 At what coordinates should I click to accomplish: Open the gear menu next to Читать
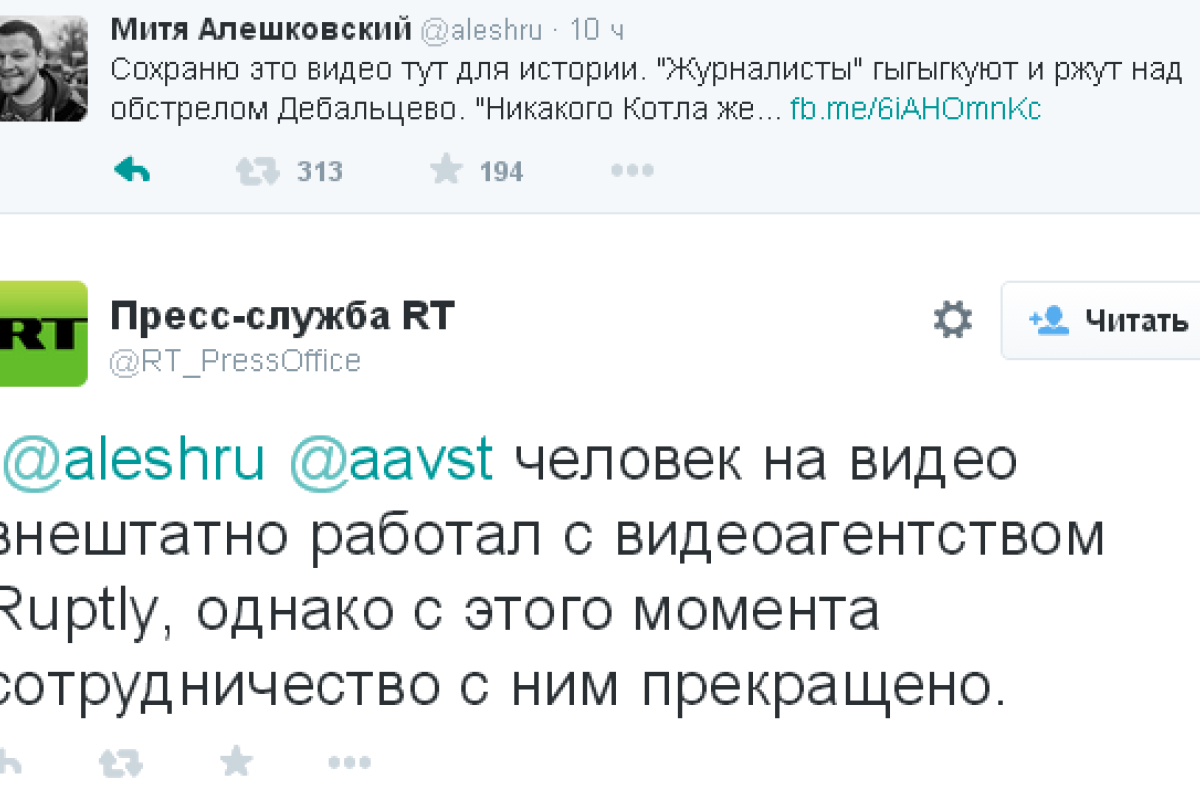tap(952, 320)
